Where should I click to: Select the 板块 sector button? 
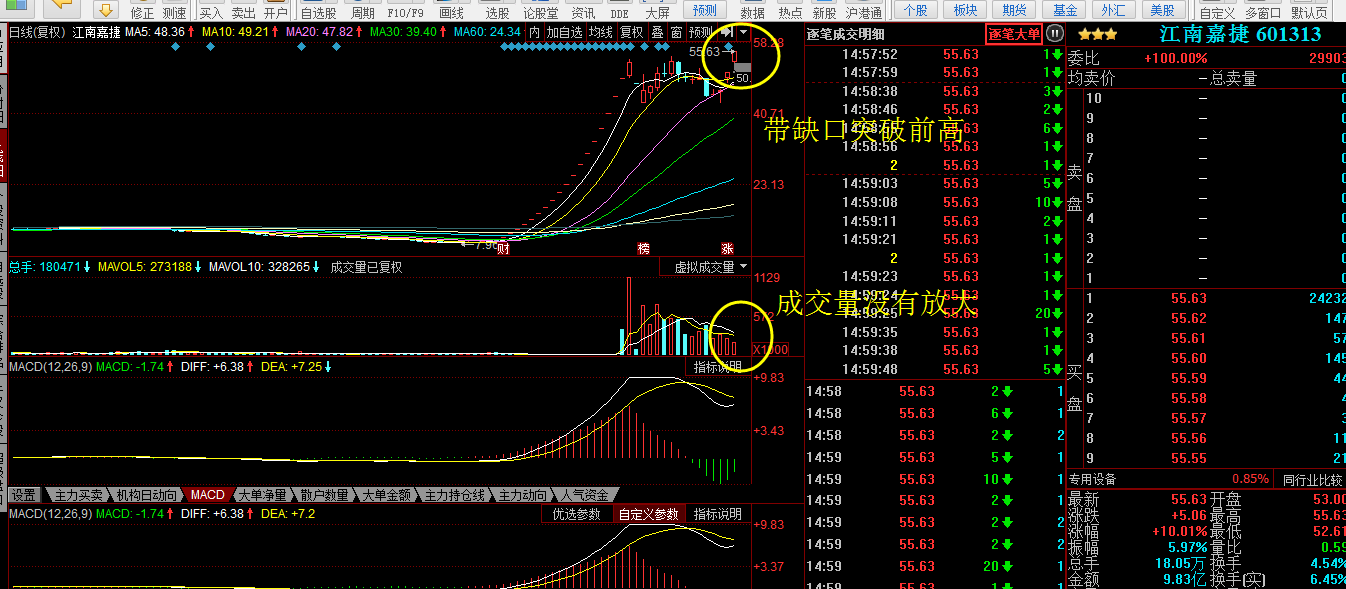click(965, 10)
